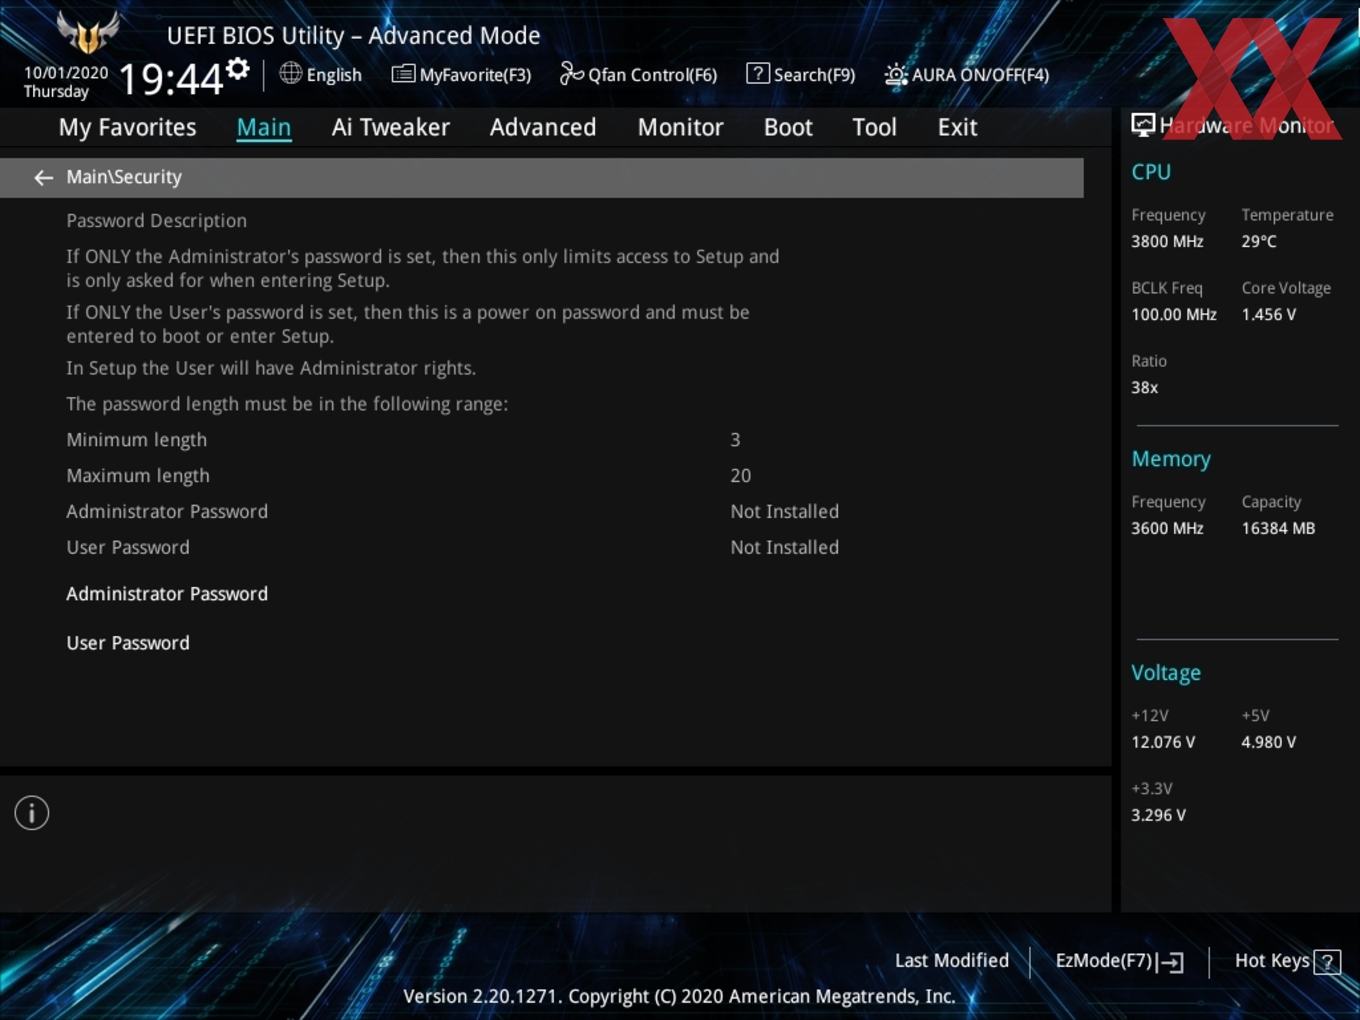
Task: Open MyFavorite(F3)
Action: coord(475,75)
